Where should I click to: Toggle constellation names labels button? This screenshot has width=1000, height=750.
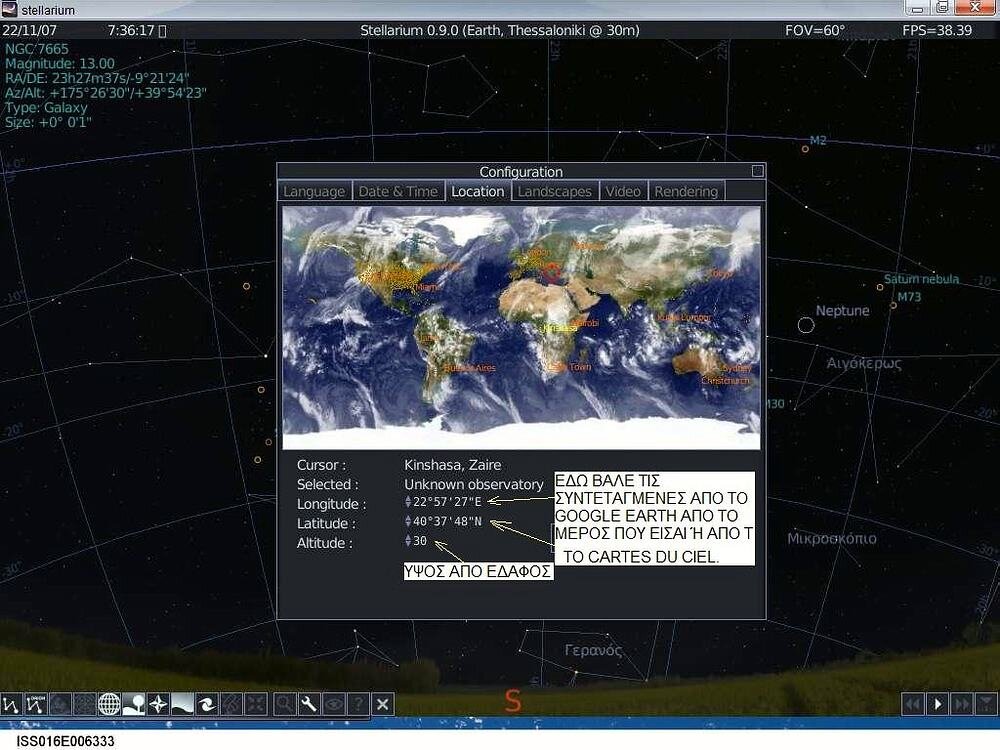pyautogui.click(x=36, y=704)
